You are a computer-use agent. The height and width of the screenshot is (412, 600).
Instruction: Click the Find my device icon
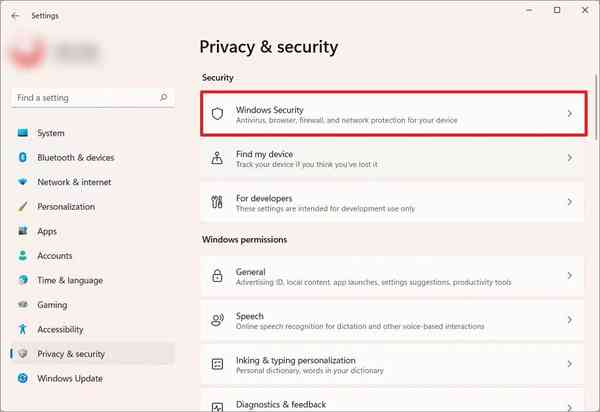[217, 158]
